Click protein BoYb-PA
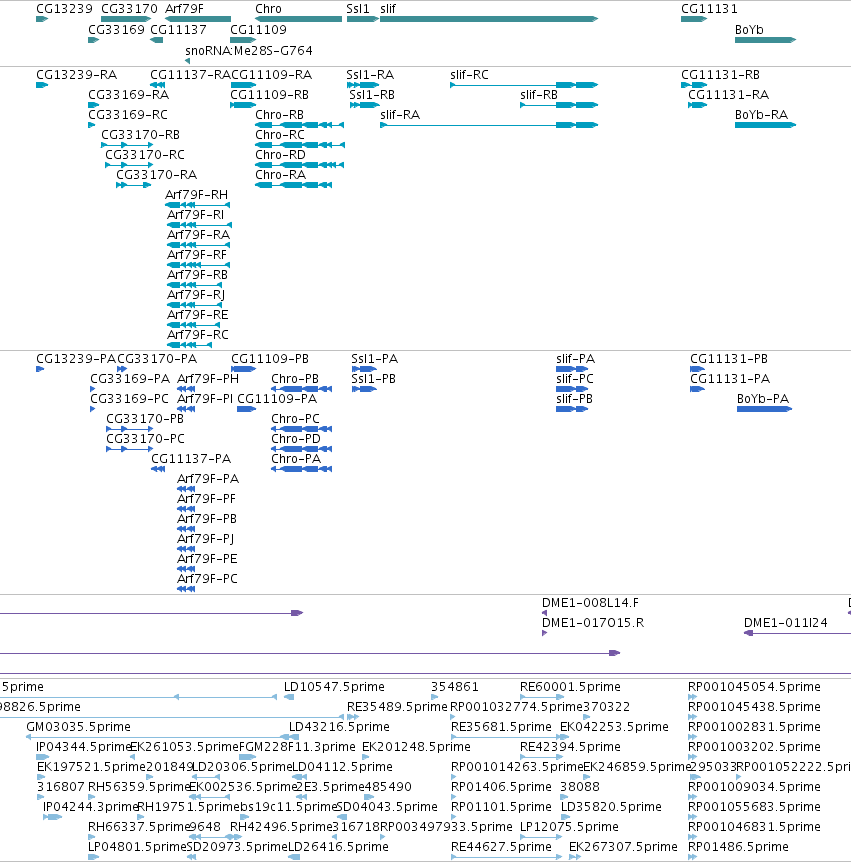The image size is (851, 862). click(x=765, y=409)
